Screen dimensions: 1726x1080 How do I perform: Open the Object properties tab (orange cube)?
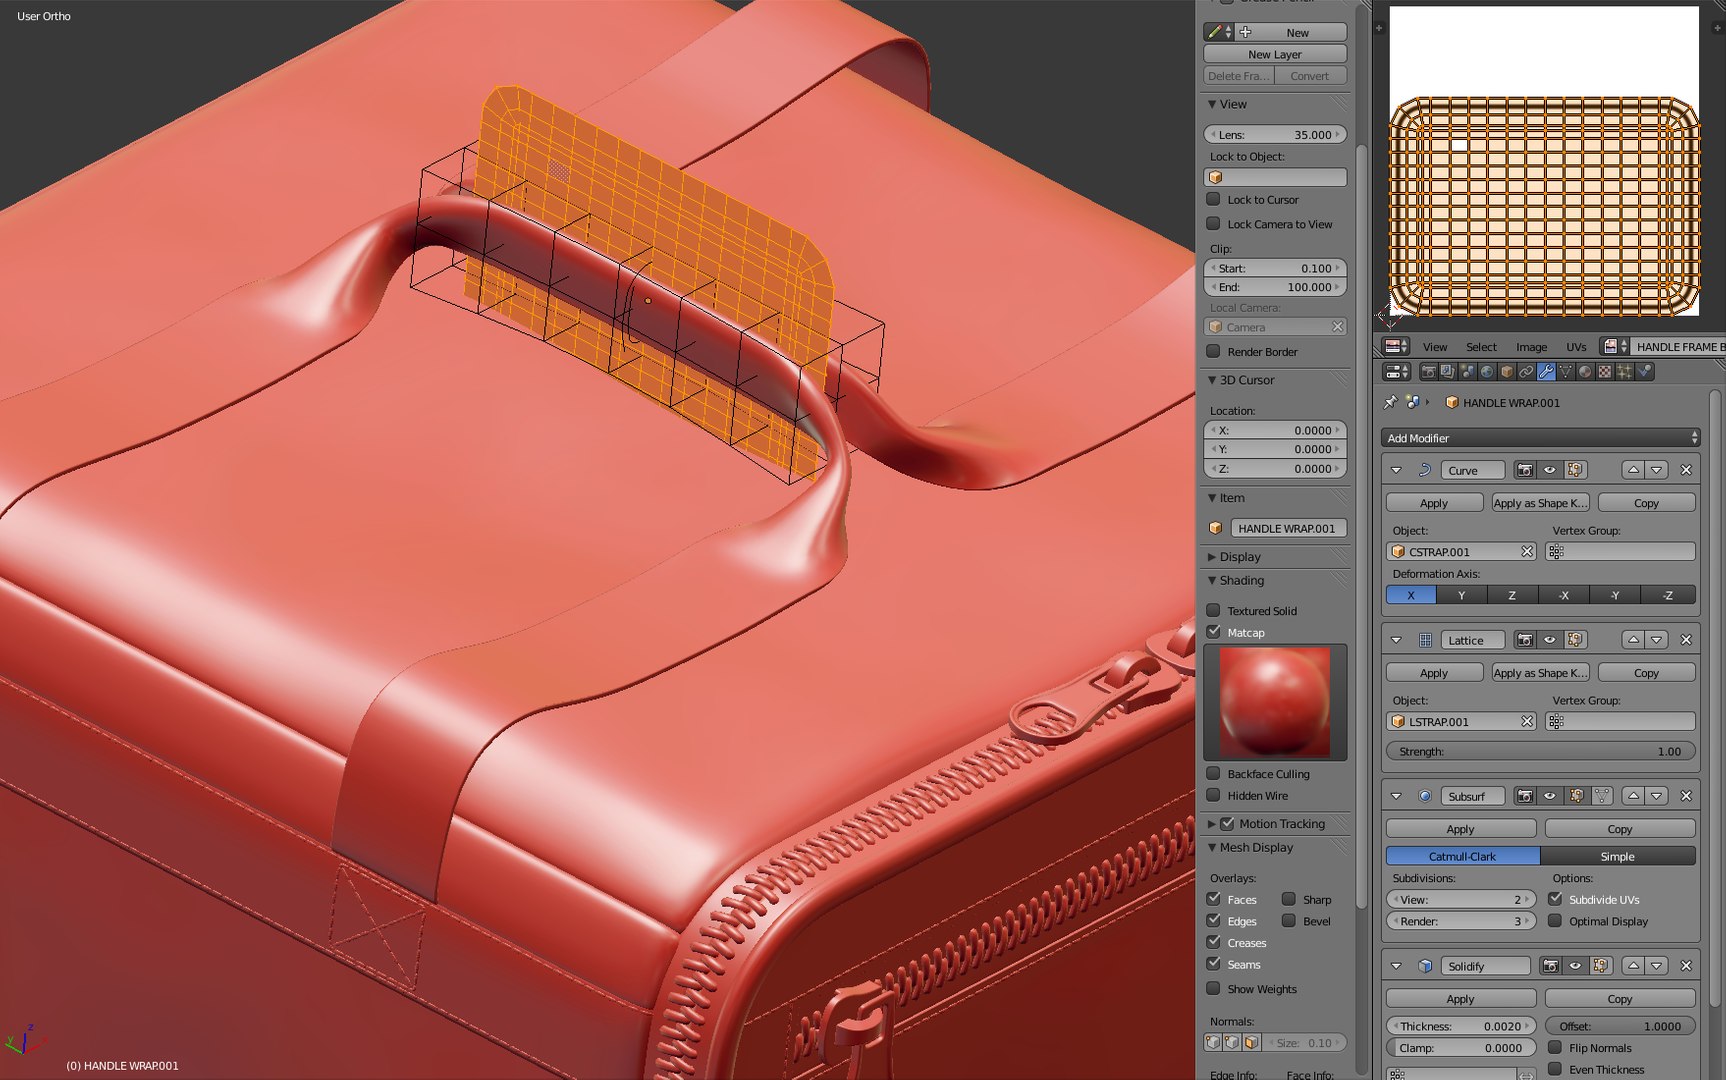(1506, 372)
